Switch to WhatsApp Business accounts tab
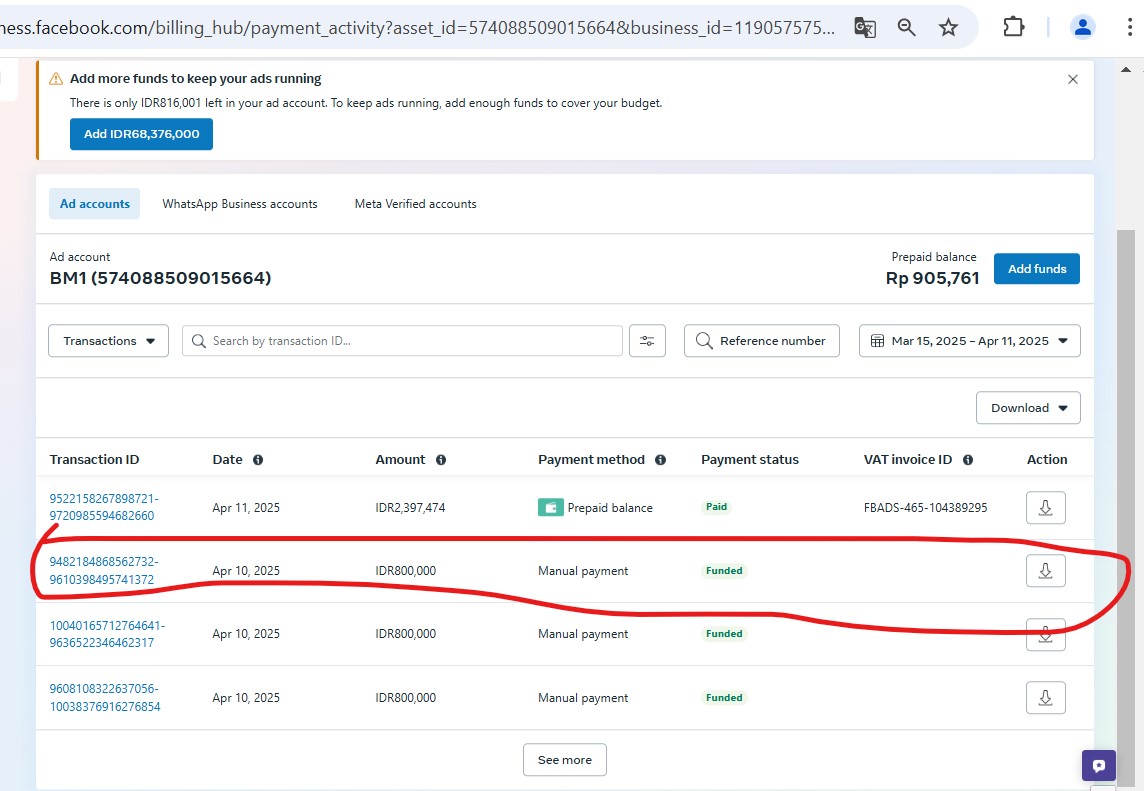Image resolution: width=1144 pixels, height=791 pixels. 240,204
